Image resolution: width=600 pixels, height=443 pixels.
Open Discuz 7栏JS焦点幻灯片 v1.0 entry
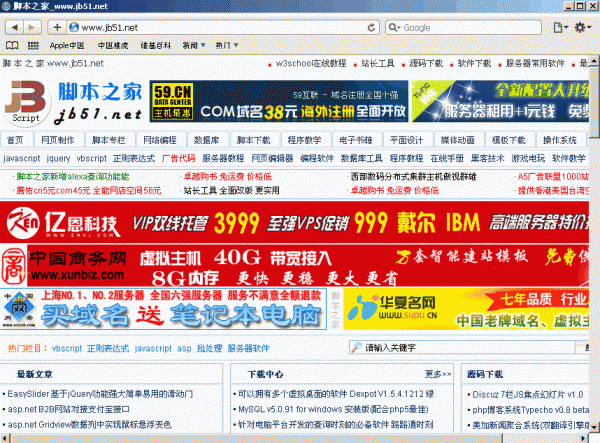point(528,394)
